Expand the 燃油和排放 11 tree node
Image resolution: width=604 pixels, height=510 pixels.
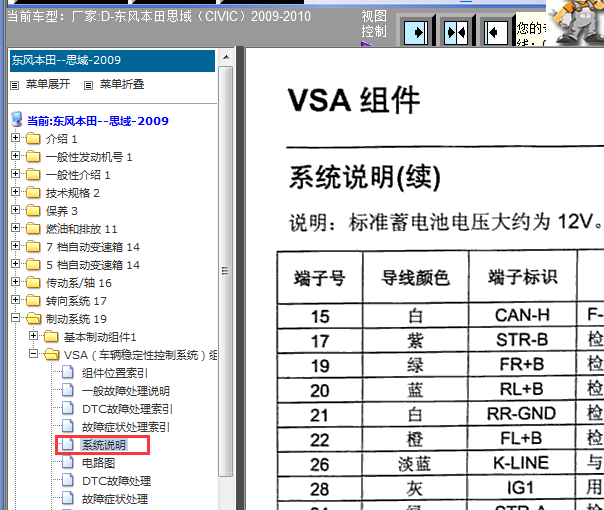click(15, 228)
